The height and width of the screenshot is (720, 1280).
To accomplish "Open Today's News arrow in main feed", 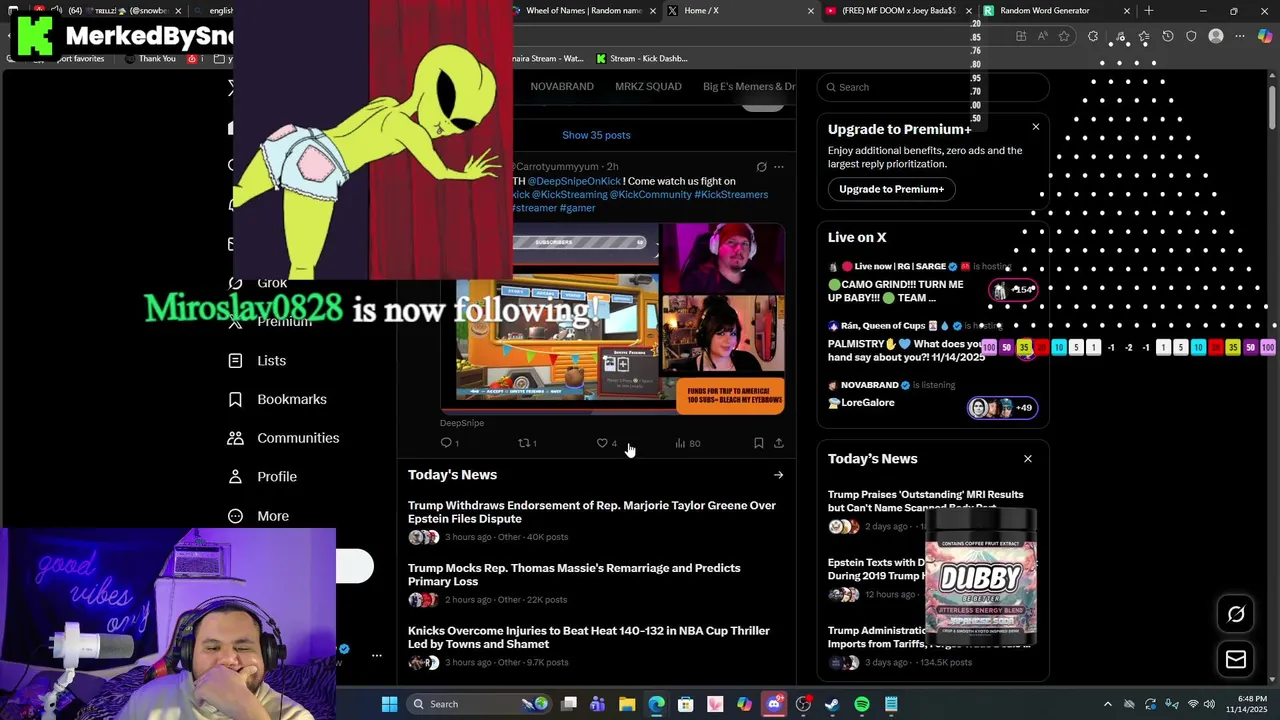I will point(778,475).
